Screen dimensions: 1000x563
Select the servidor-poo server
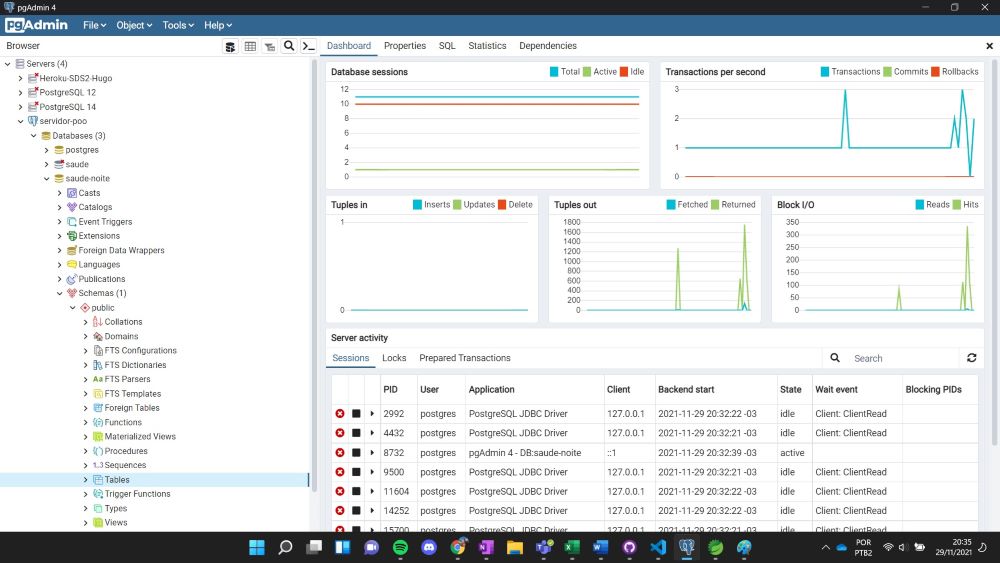pyautogui.click(x=63, y=121)
